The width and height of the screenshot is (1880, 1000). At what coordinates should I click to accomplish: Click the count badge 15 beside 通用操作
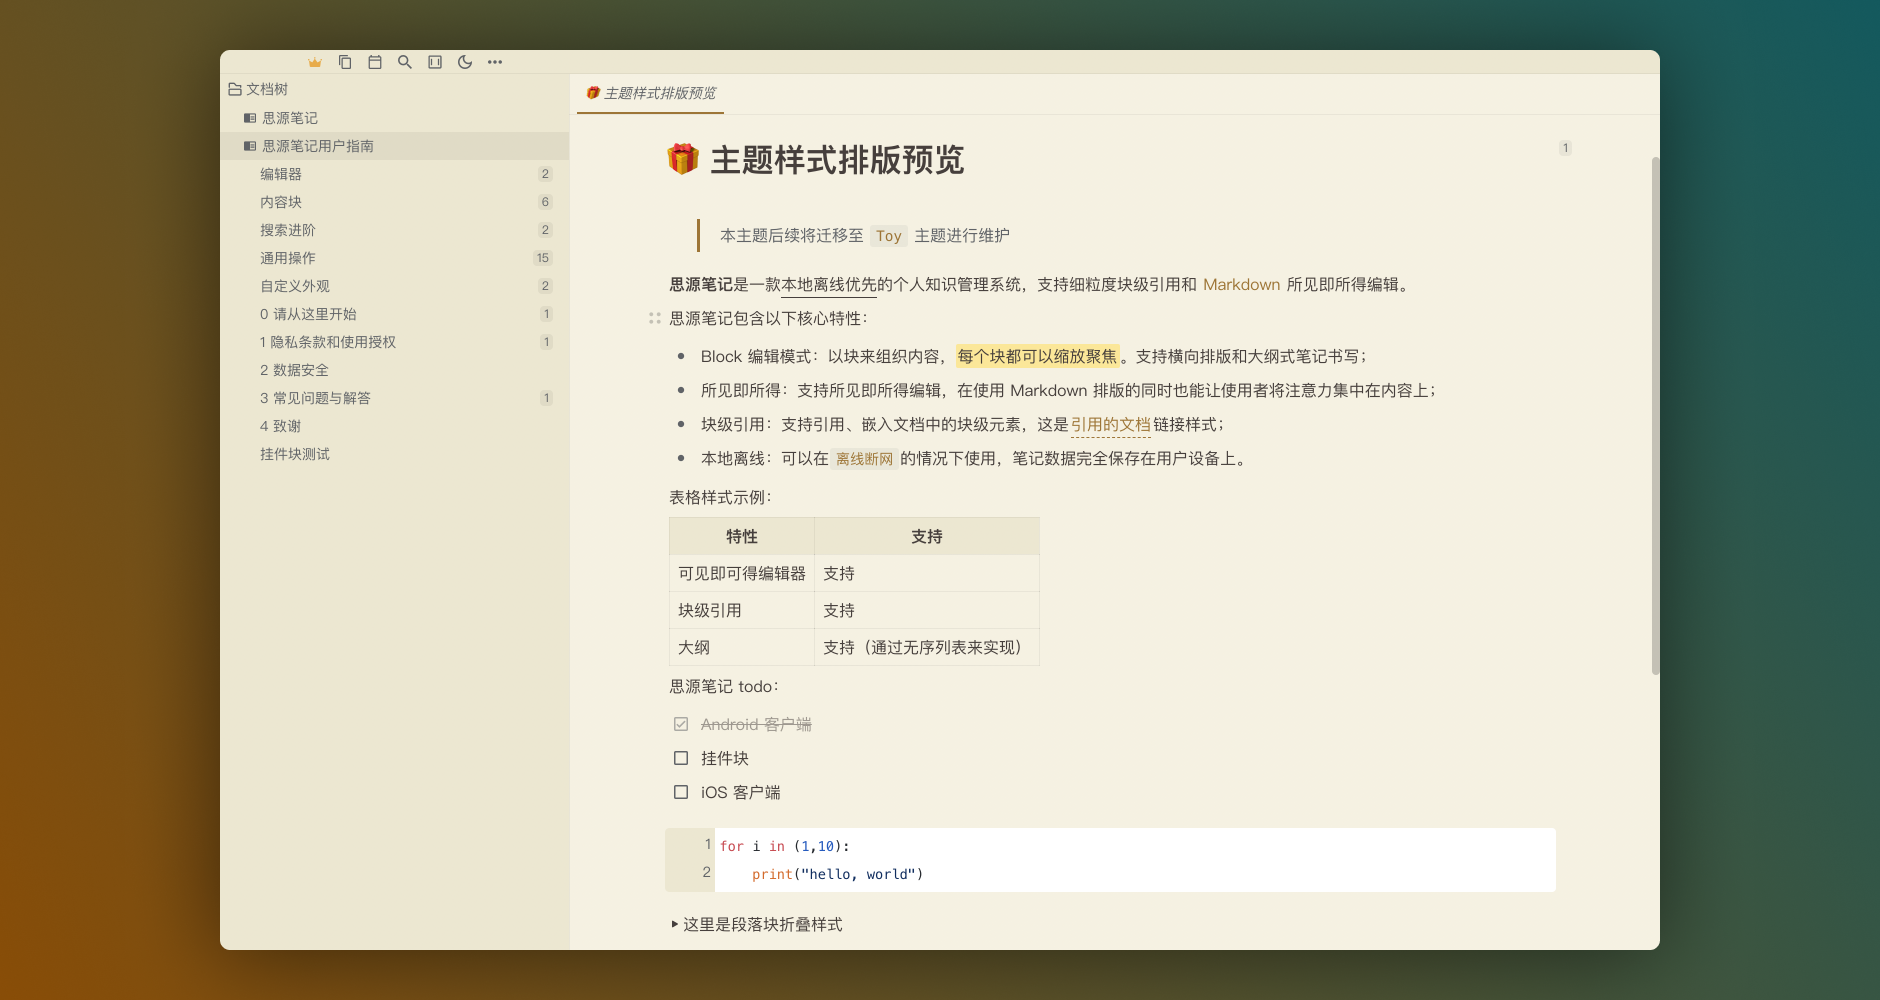pyautogui.click(x=543, y=258)
